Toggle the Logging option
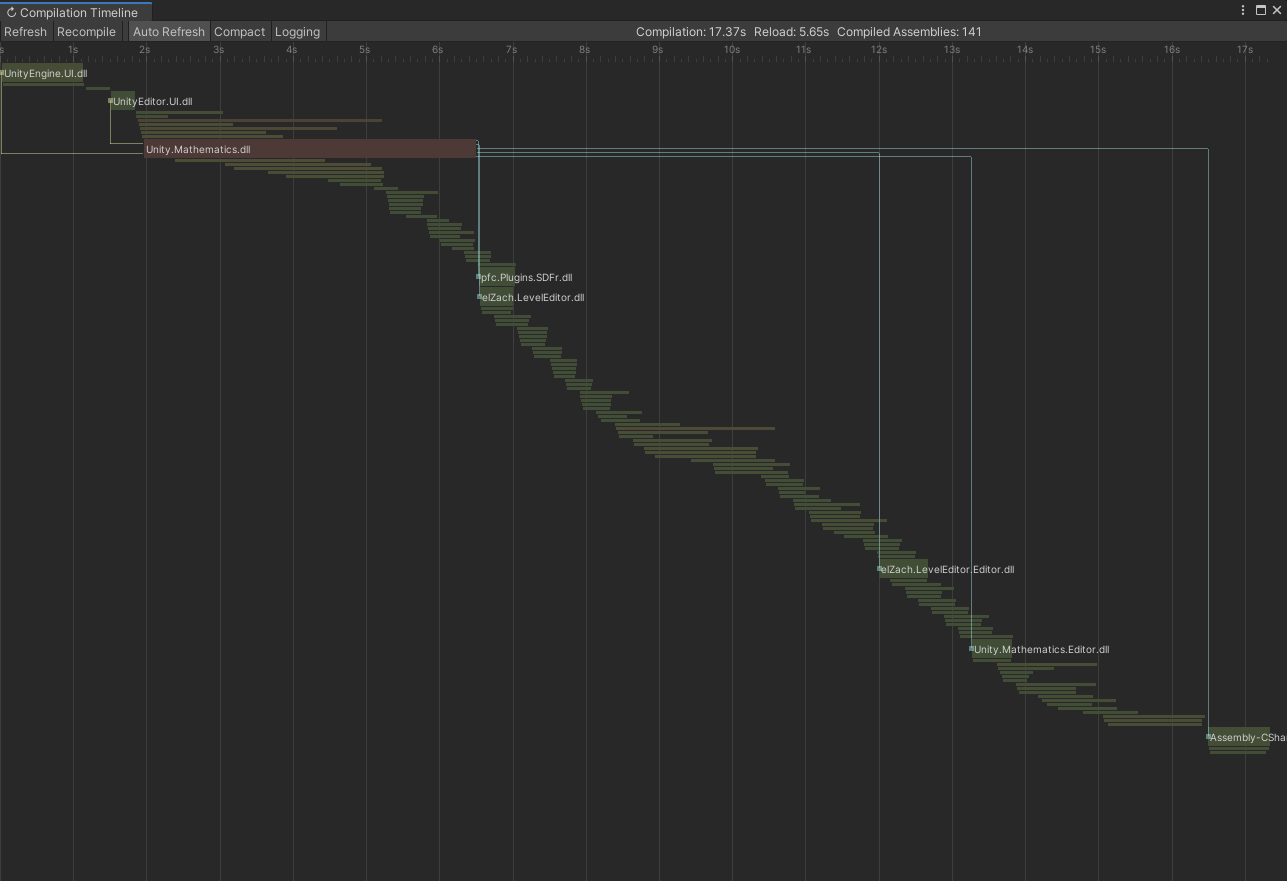 click(297, 32)
